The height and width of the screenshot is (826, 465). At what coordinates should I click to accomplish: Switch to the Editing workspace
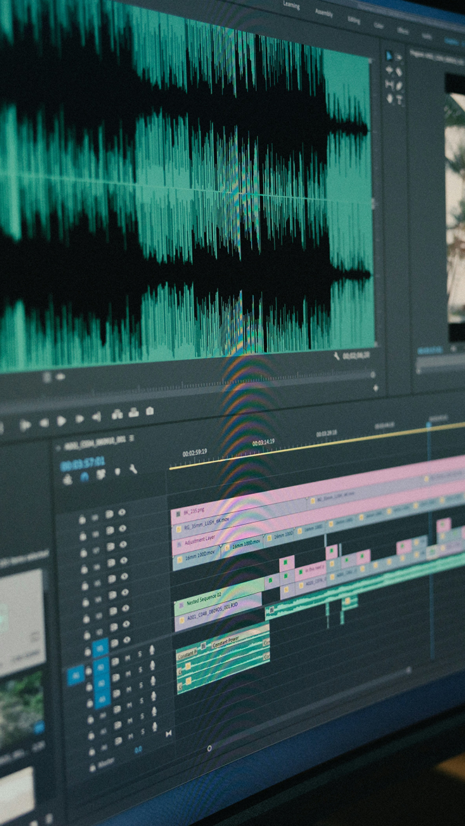coord(354,19)
